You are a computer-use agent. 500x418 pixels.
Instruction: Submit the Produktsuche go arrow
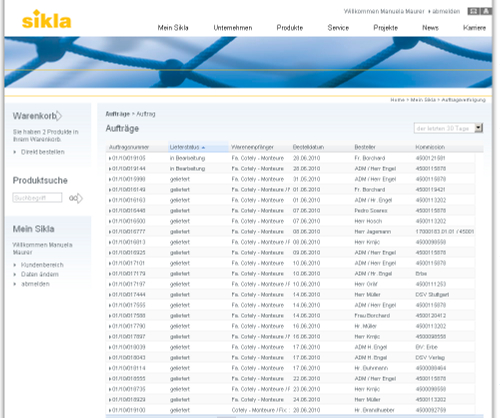tap(76, 198)
